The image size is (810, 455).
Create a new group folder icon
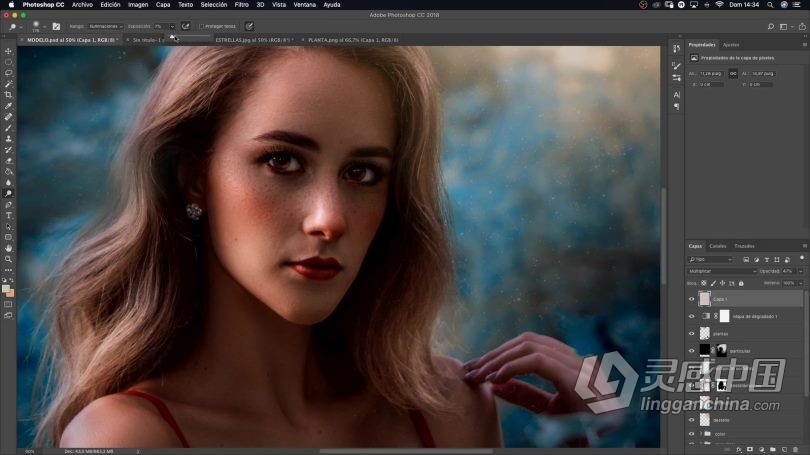[773, 449]
